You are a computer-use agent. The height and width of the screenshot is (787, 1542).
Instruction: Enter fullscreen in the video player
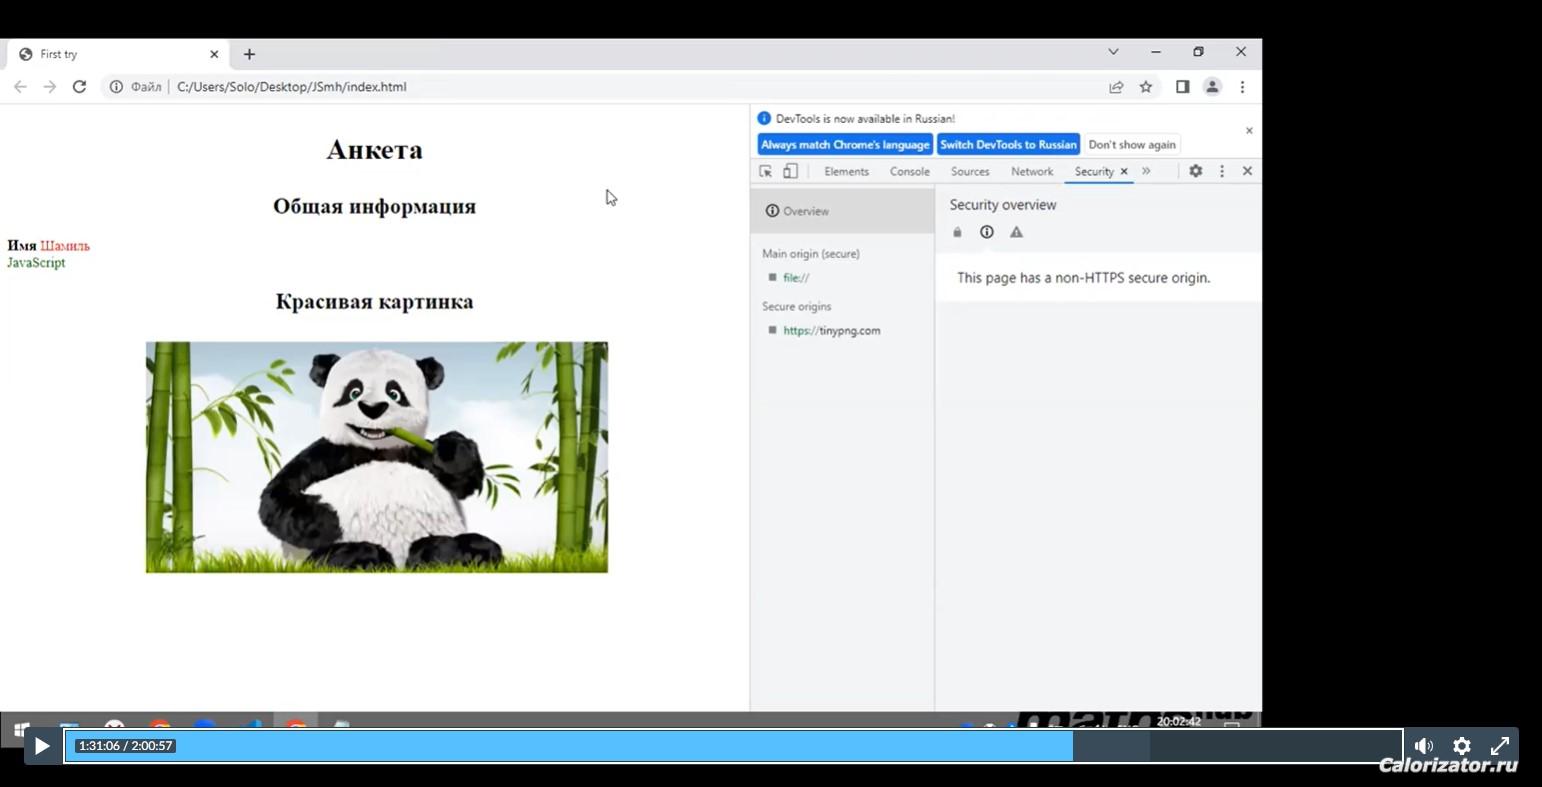point(1500,746)
